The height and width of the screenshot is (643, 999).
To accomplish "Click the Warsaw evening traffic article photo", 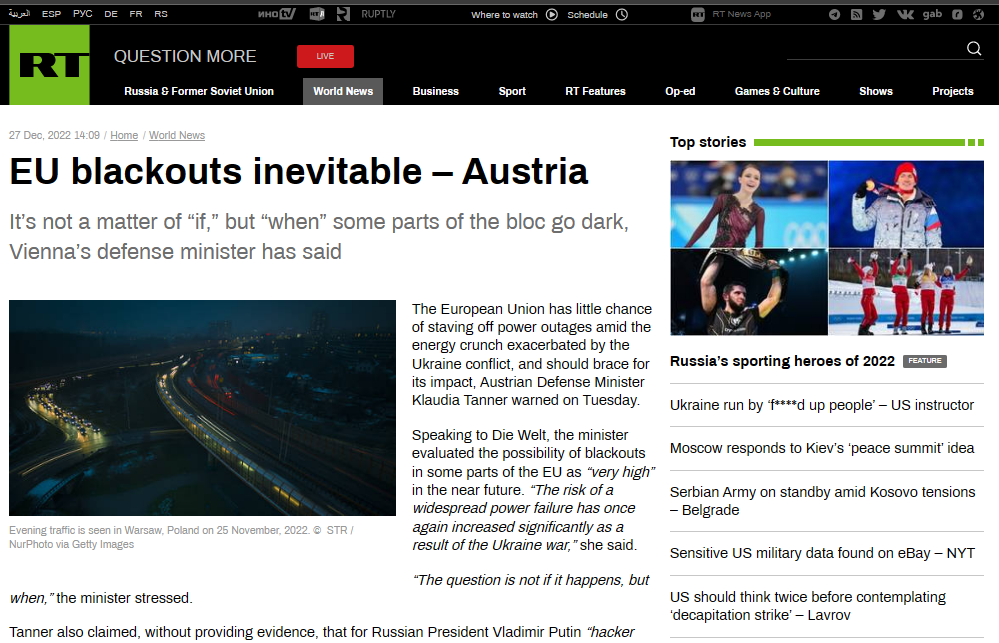I will pos(202,408).
